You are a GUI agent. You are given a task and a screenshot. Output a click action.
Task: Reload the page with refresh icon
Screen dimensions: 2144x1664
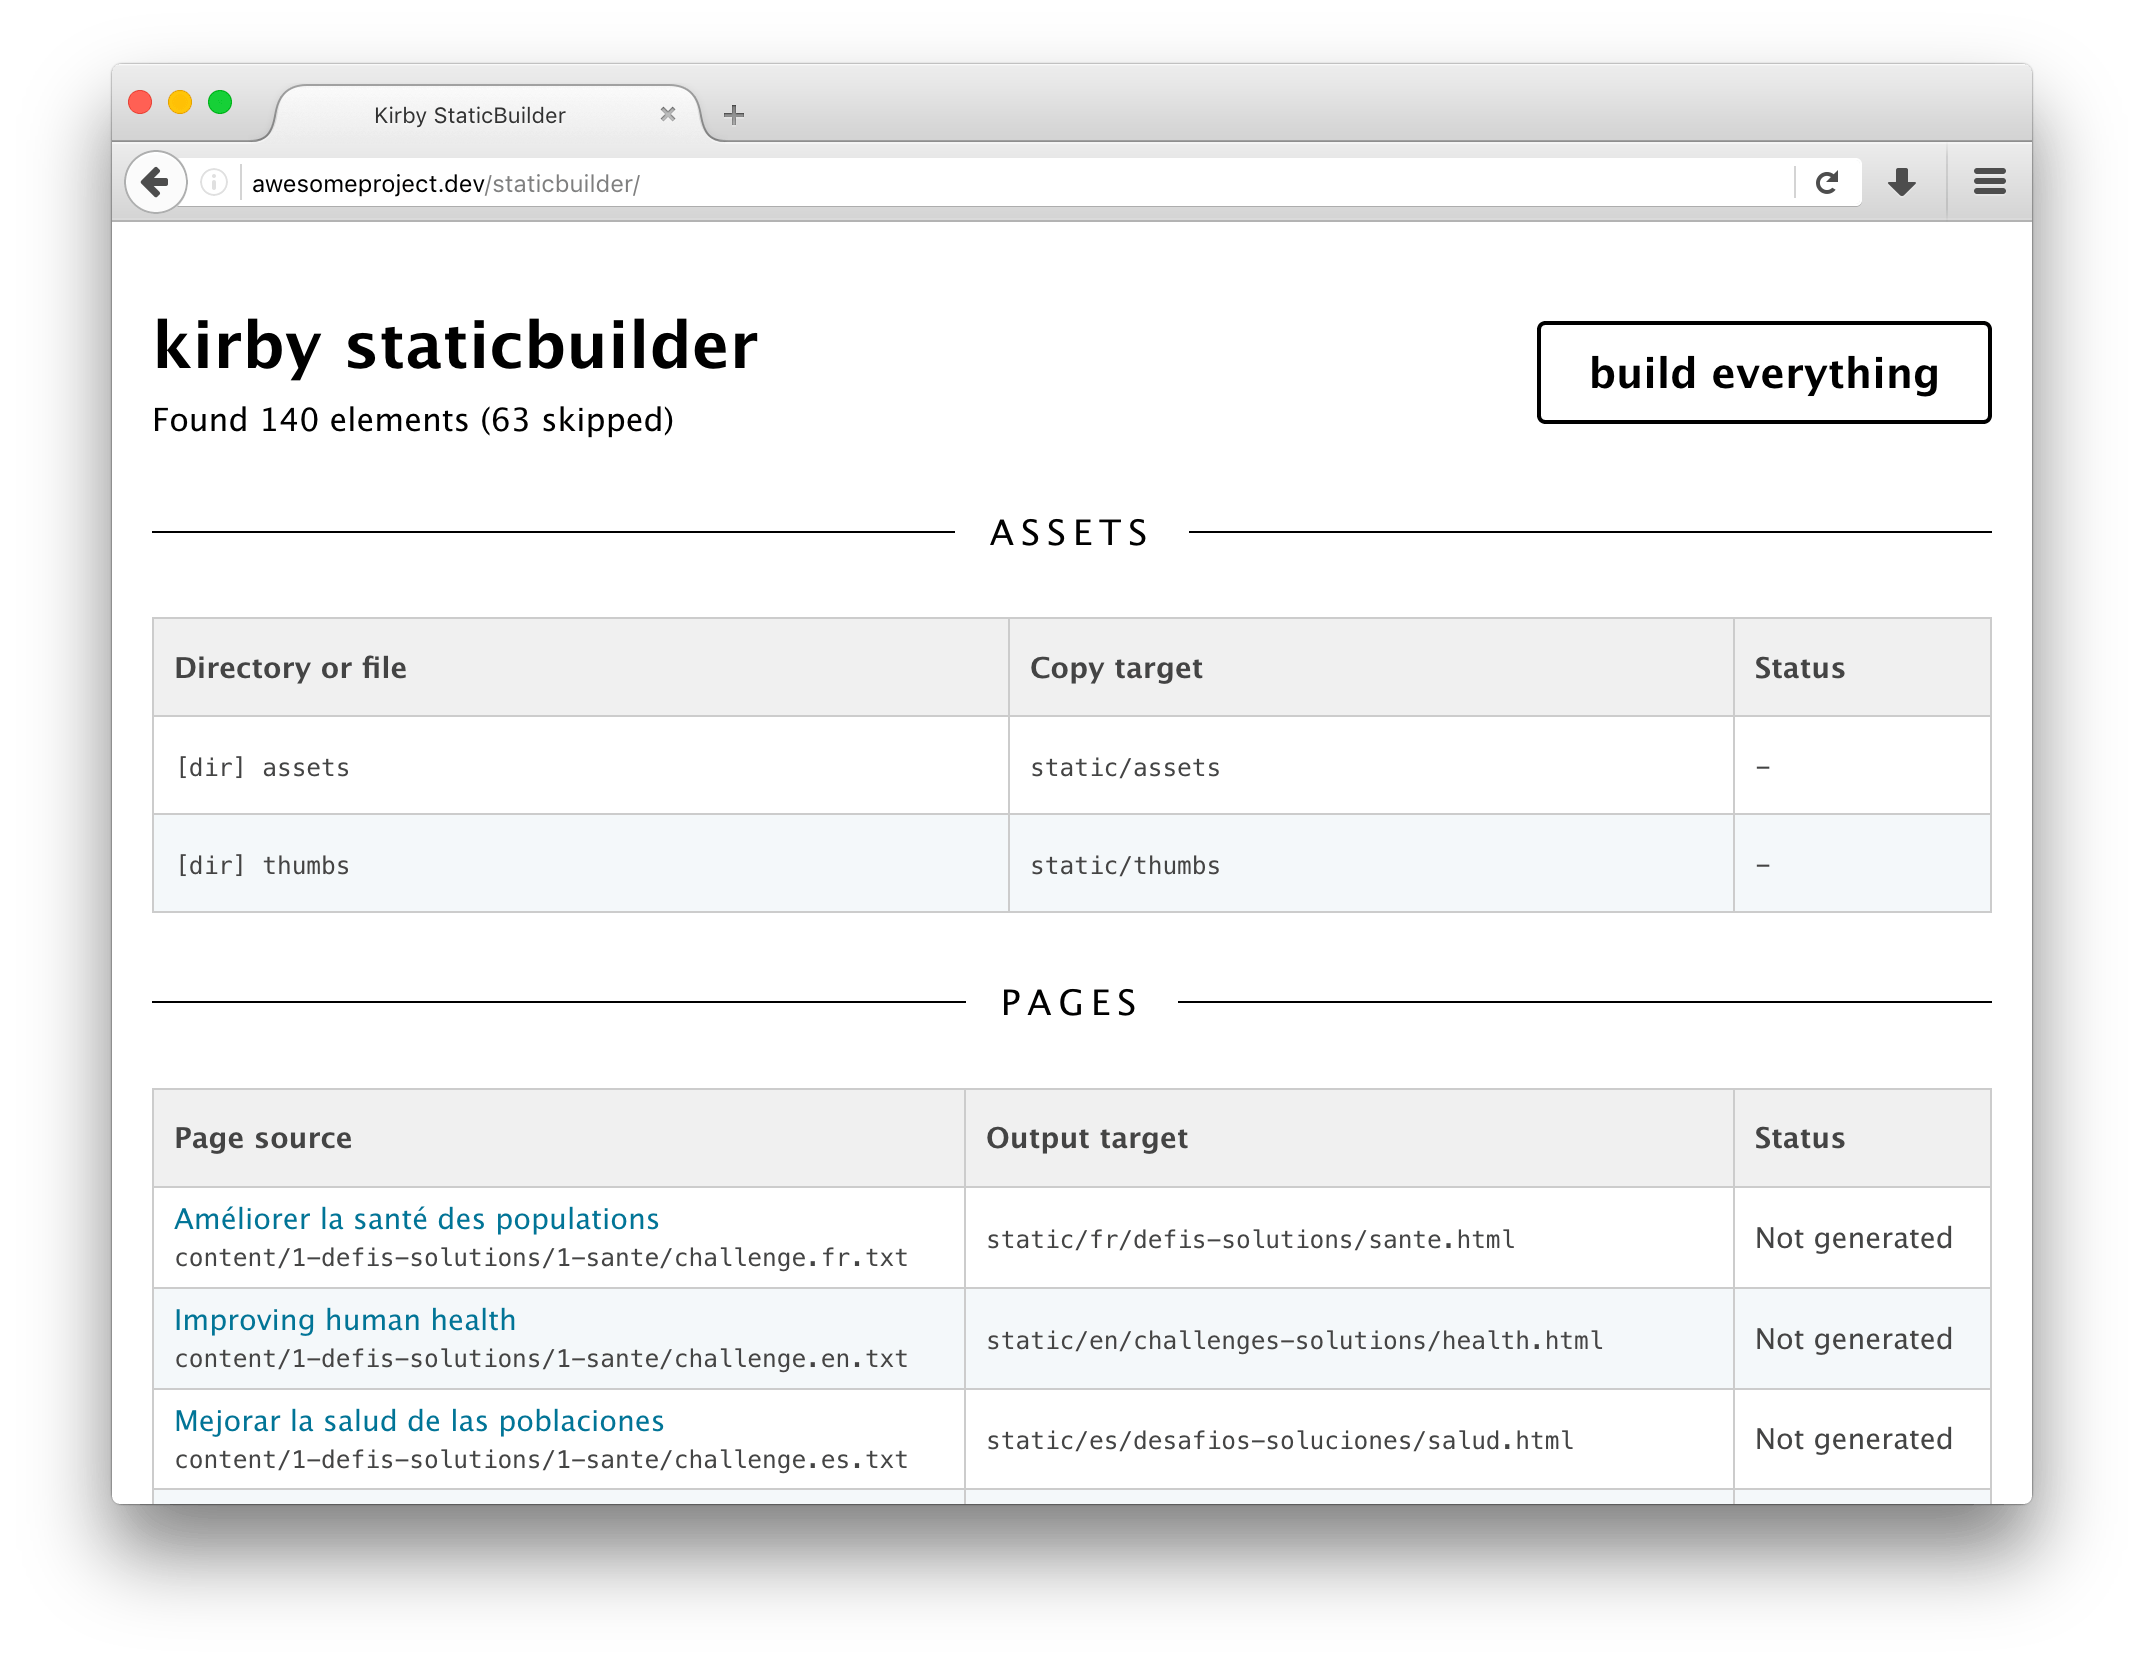tap(1827, 182)
